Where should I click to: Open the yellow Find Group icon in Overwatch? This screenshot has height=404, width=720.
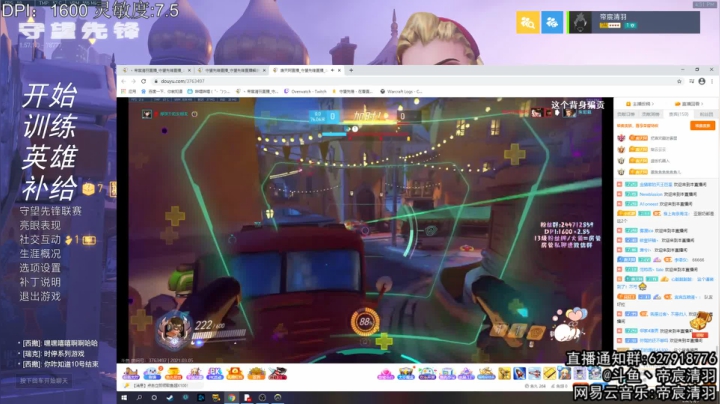[x=528, y=22]
